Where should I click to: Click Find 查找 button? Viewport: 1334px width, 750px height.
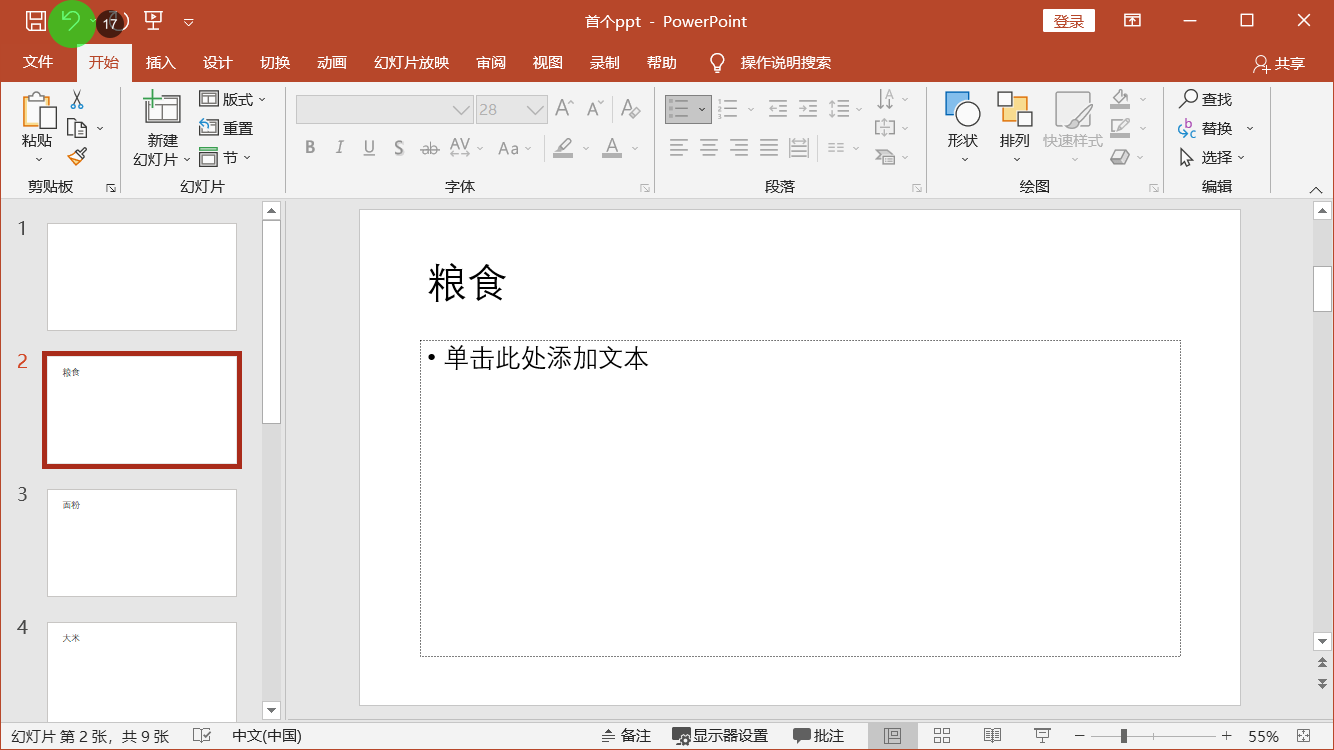click(1205, 99)
